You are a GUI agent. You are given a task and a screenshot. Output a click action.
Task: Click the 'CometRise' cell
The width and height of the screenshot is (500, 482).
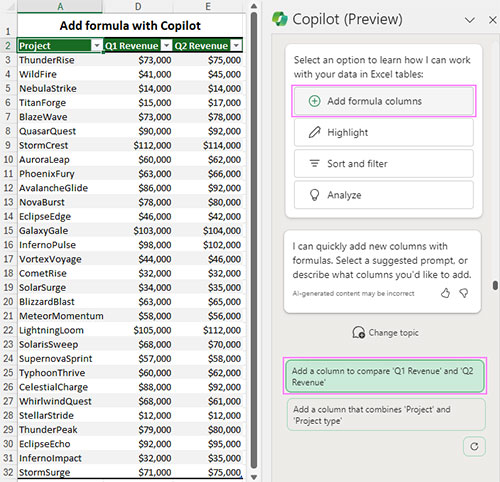pos(60,273)
